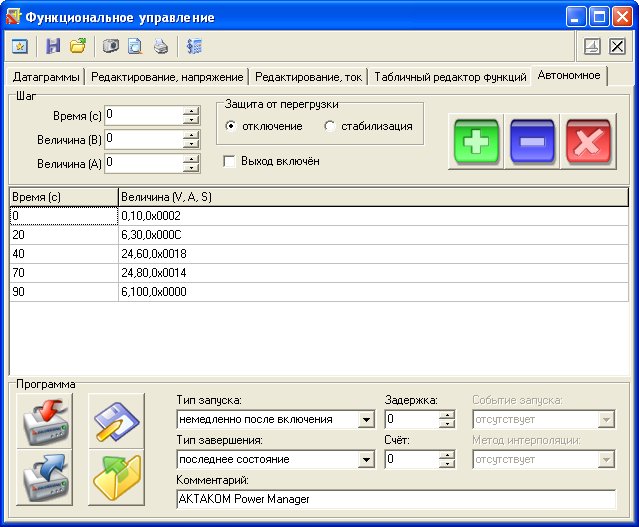Expand the "Тип запуска" dropdown
This screenshot has height=527, width=639.
[367, 420]
